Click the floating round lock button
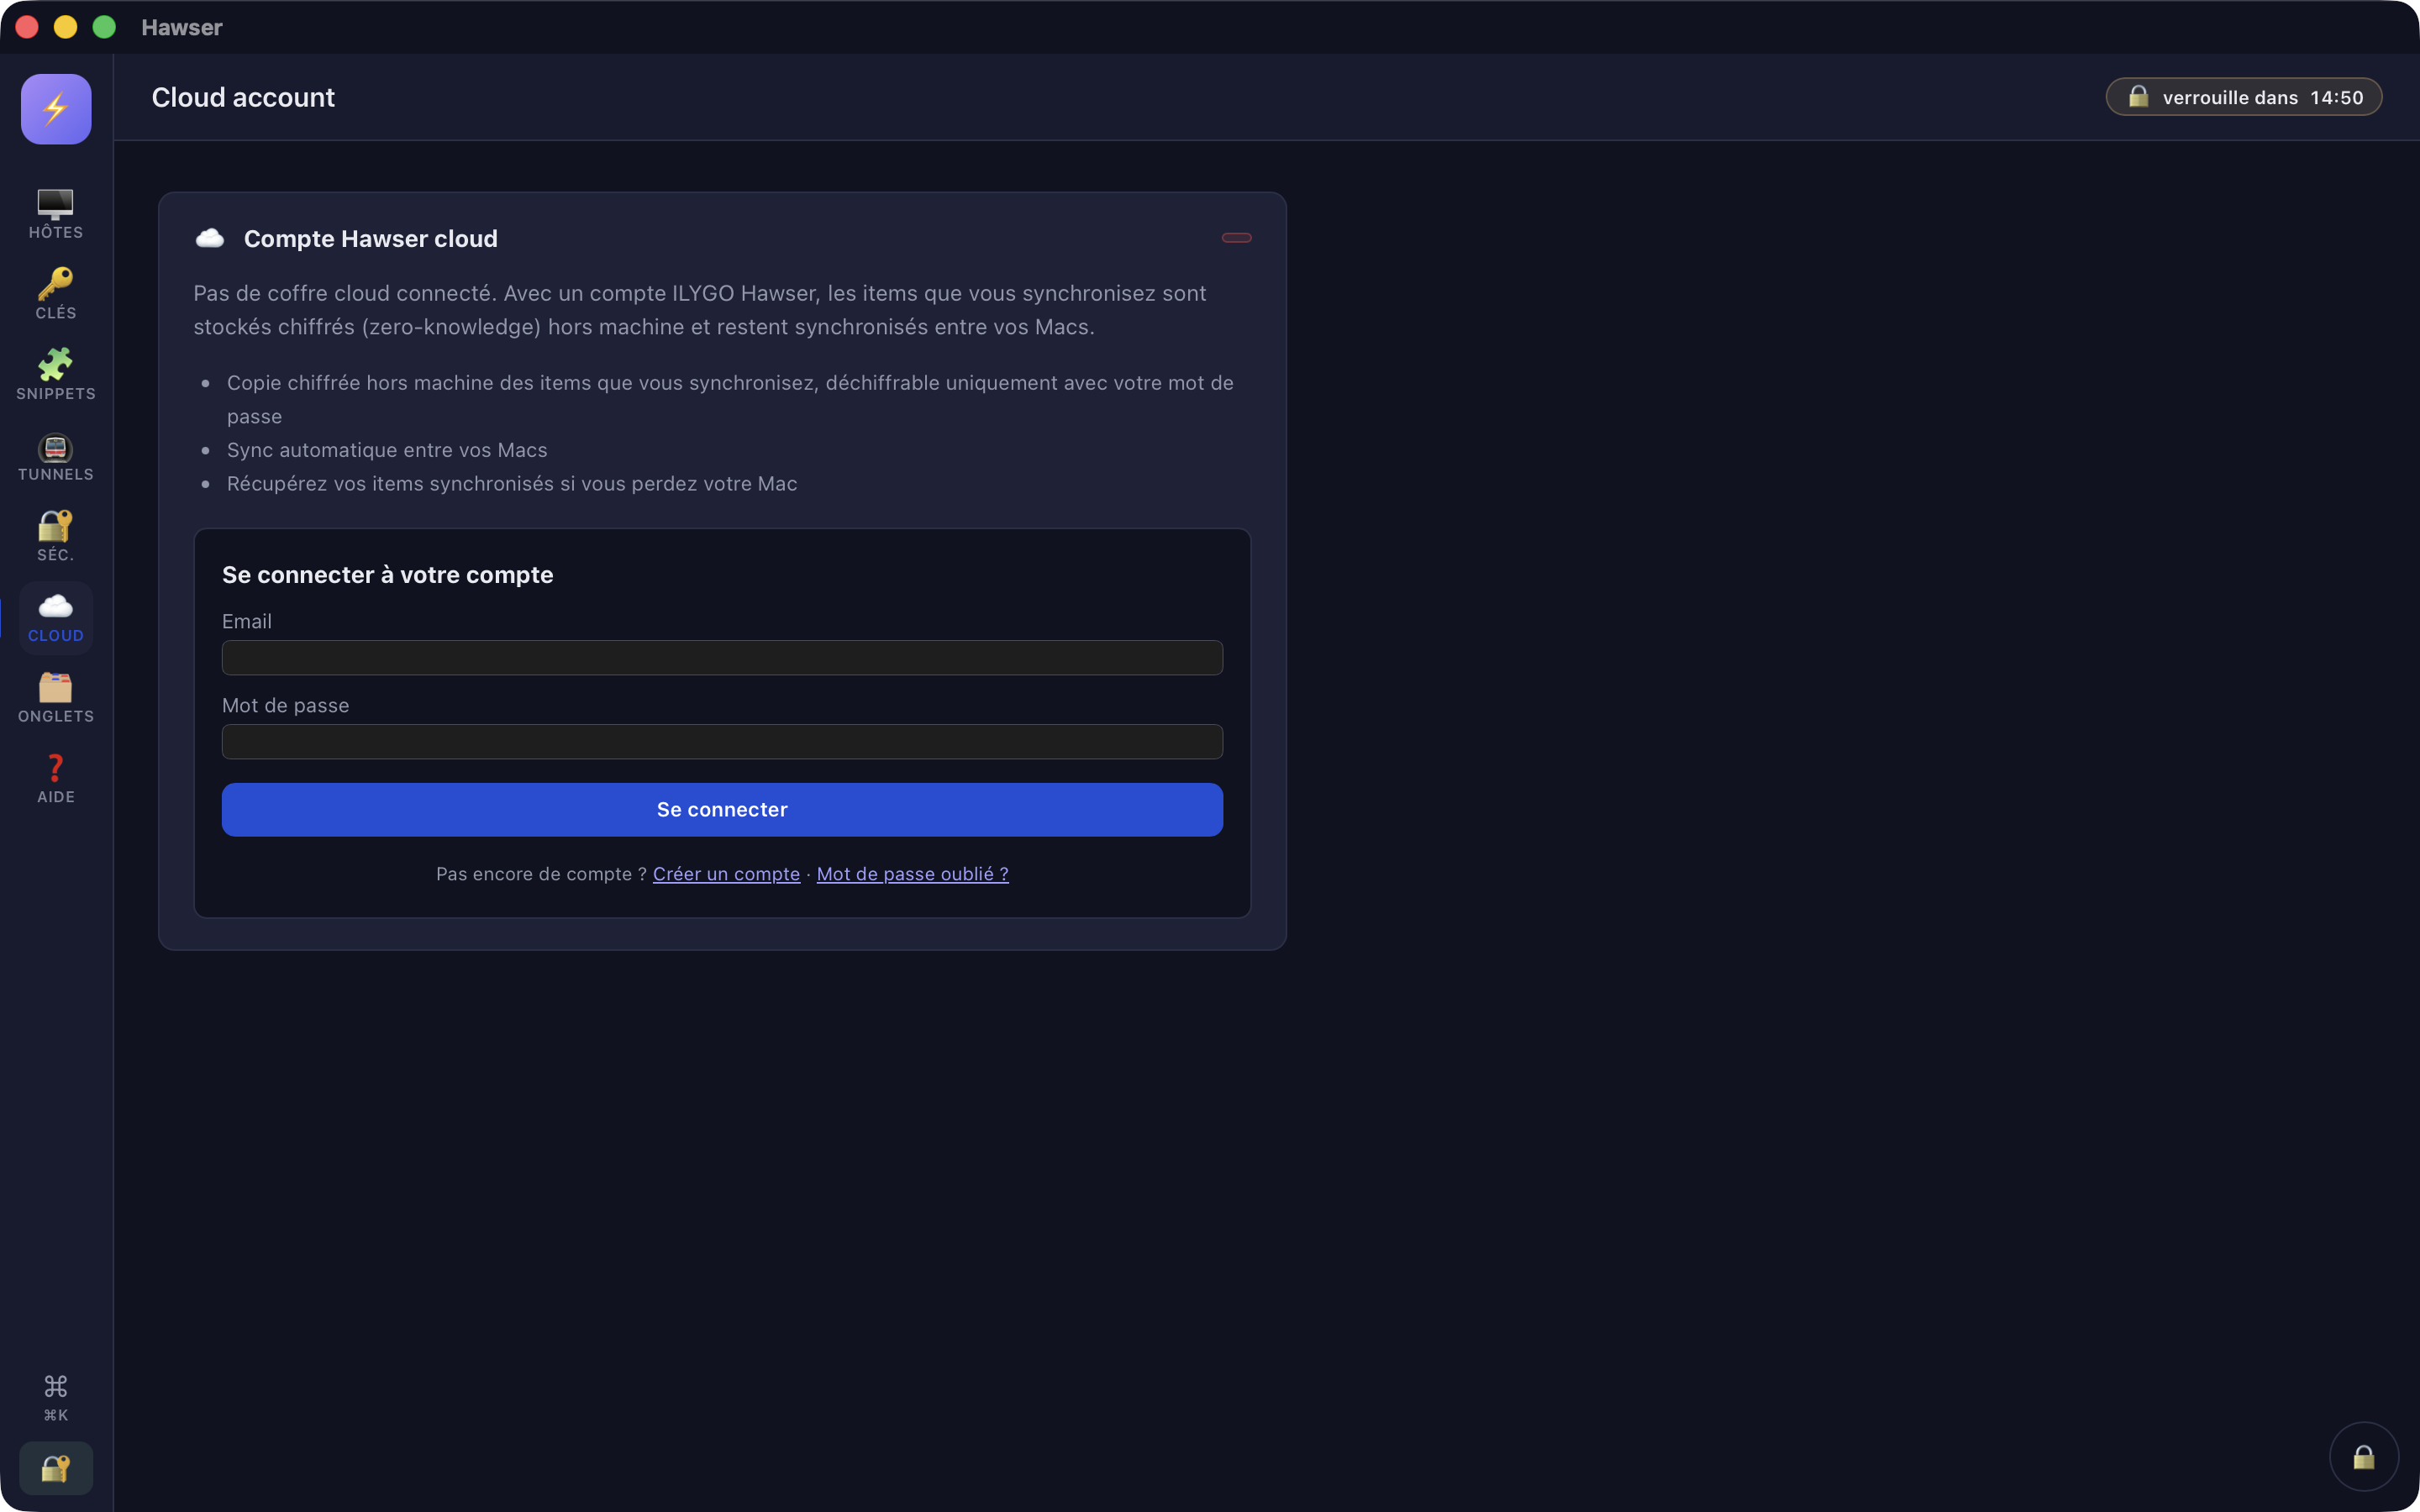The width and height of the screenshot is (2420, 1512). click(2364, 1457)
